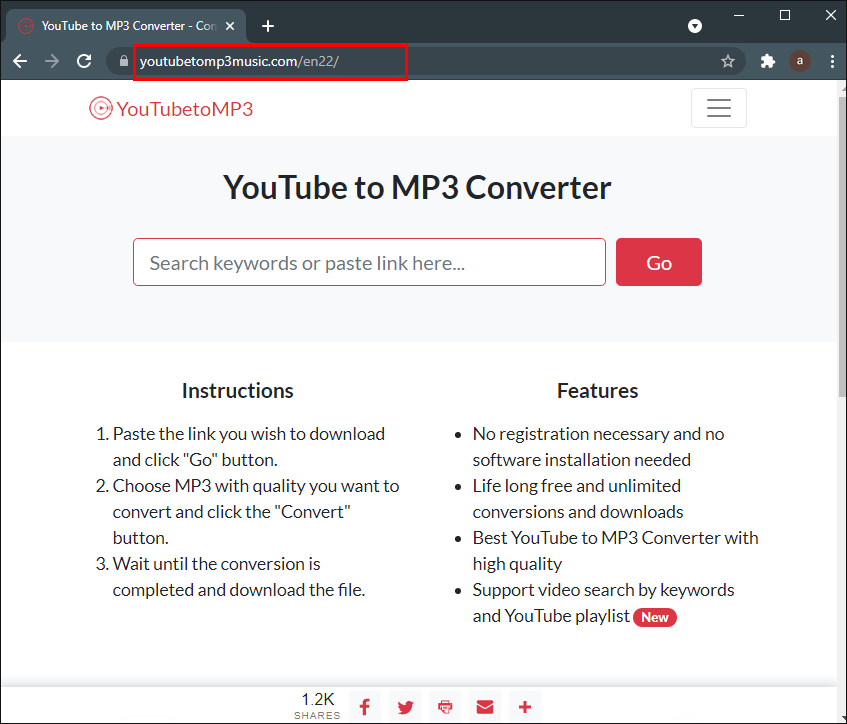Minimize the browser window
Image resolution: width=847 pixels, height=724 pixels.
click(x=739, y=15)
